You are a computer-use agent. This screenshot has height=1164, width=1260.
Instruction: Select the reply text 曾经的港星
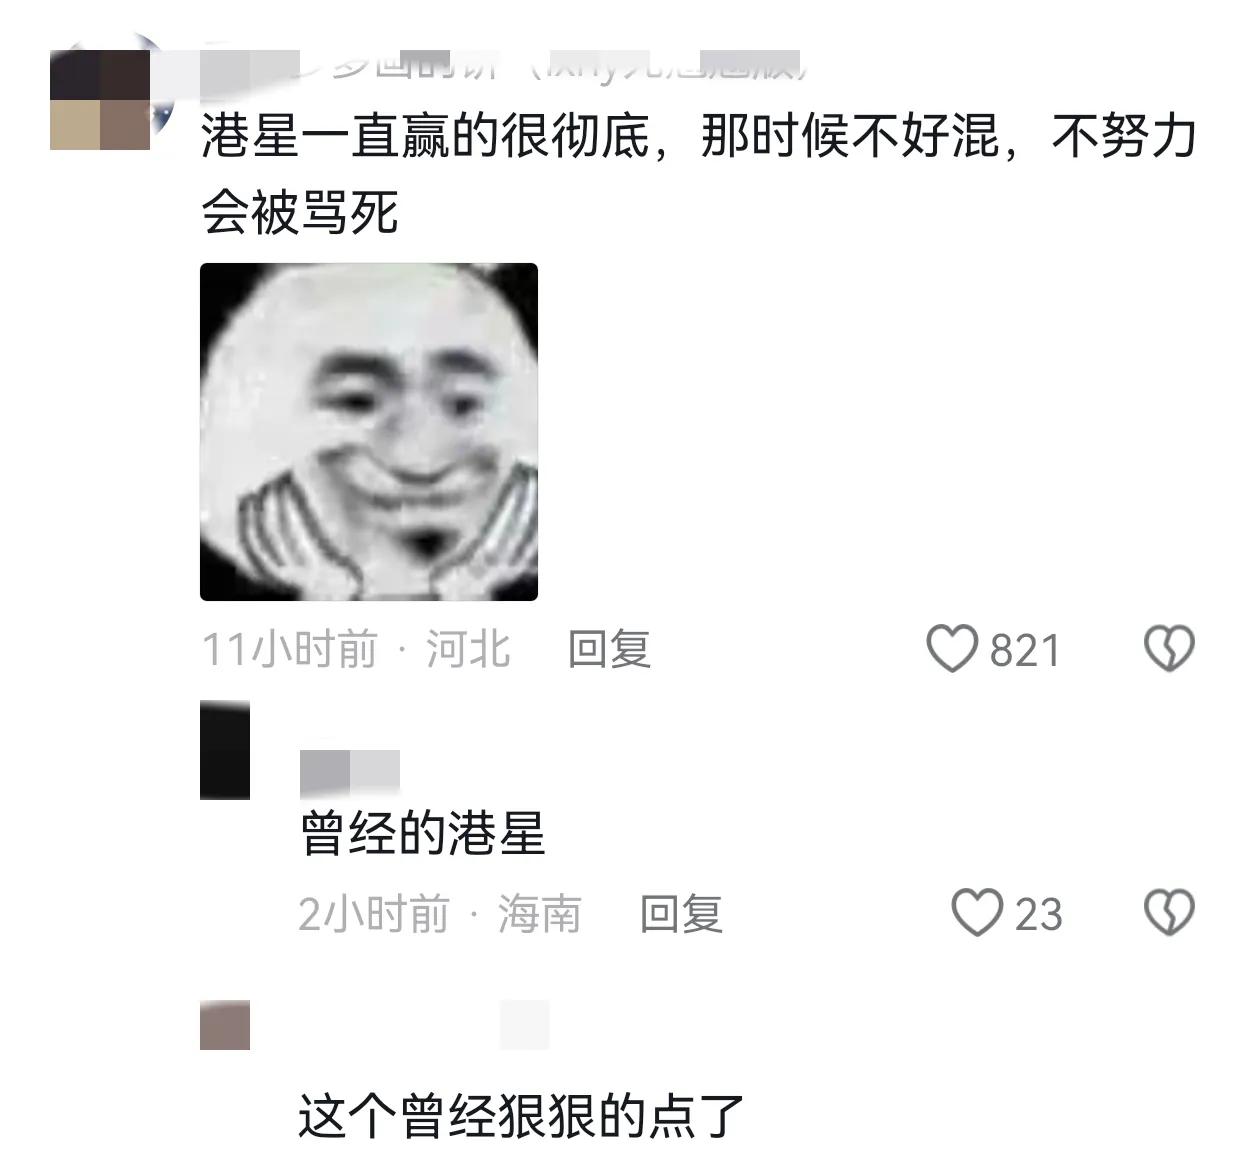[422, 835]
